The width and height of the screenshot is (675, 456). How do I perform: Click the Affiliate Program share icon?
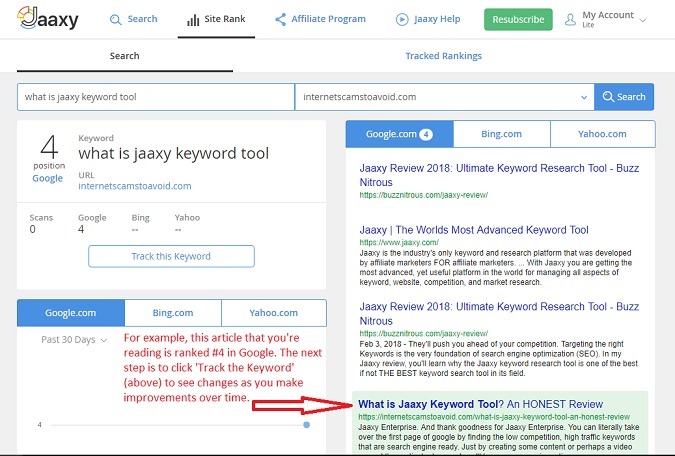tap(281, 19)
